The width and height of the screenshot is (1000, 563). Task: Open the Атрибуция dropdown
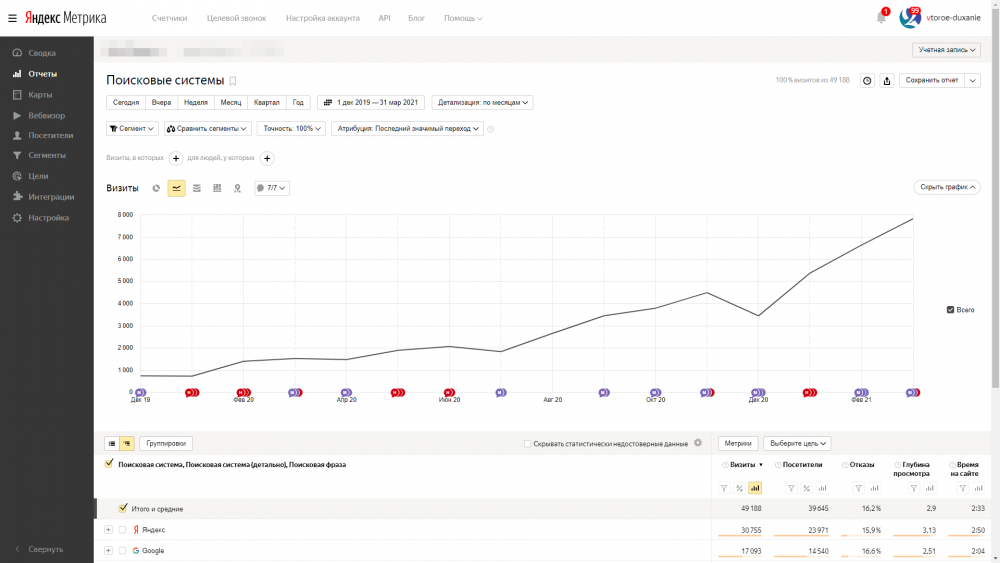click(407, 128)
